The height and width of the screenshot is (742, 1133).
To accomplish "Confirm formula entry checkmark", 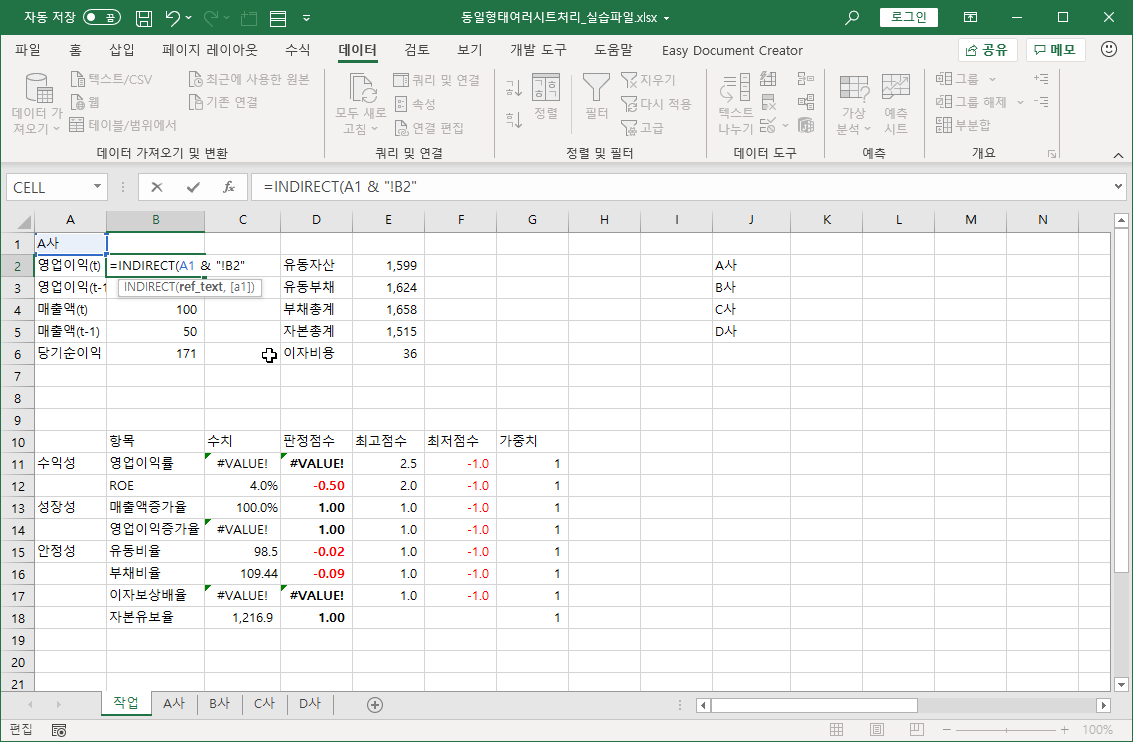I will pyautogui.click(x=193, y=187).
